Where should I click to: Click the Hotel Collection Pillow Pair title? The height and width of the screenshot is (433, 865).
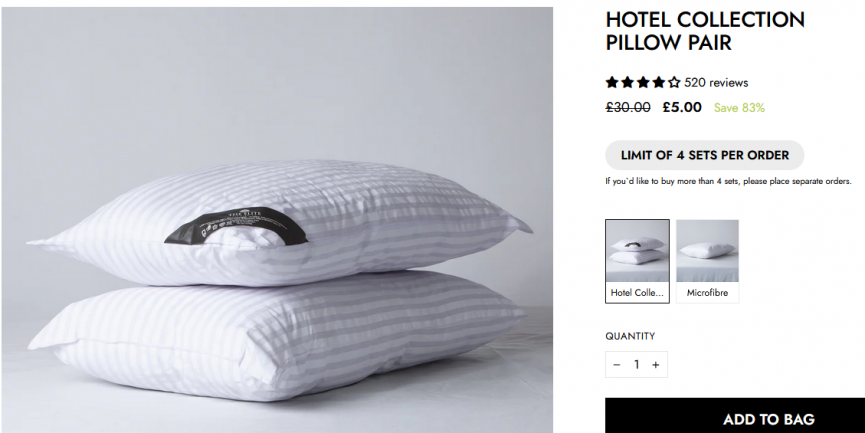[705, 31]
